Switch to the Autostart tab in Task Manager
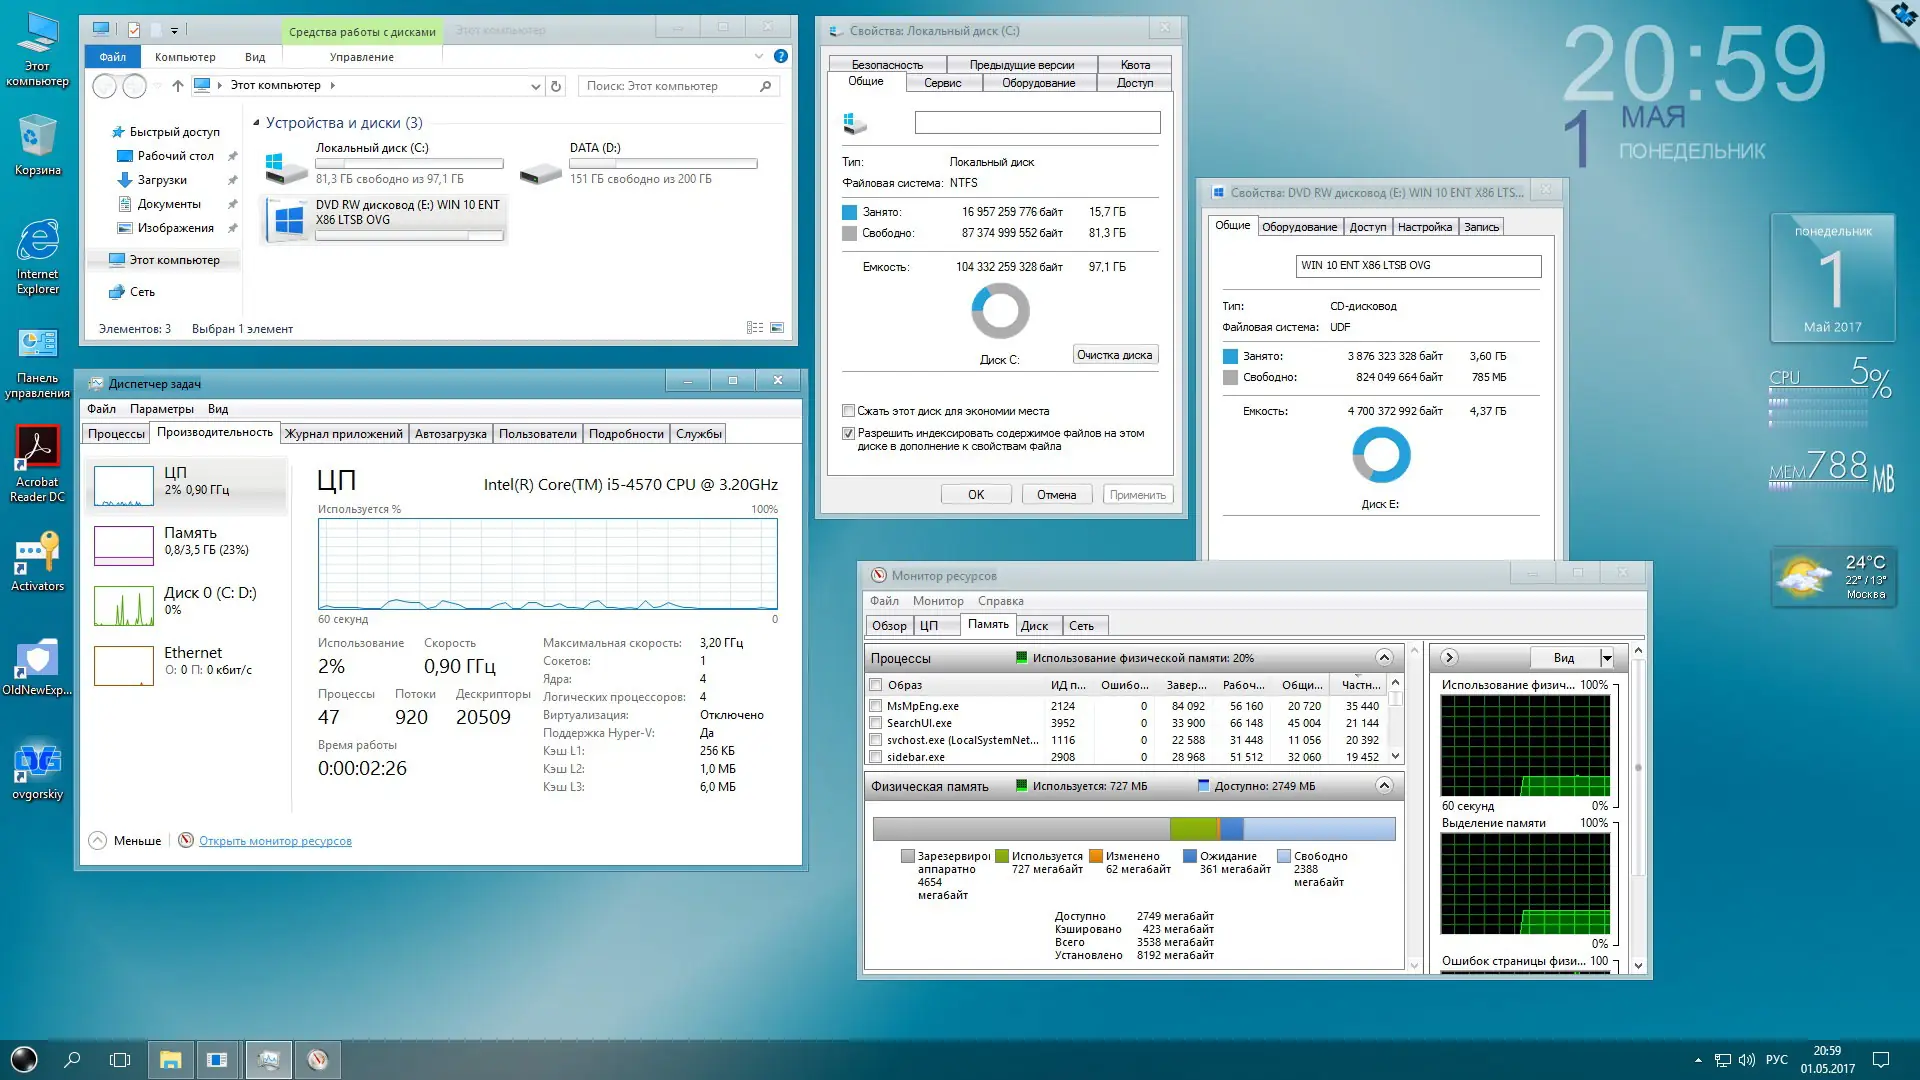This screenshot has width=1920, height=1080. pyautogui.click(x=450, y=433)
